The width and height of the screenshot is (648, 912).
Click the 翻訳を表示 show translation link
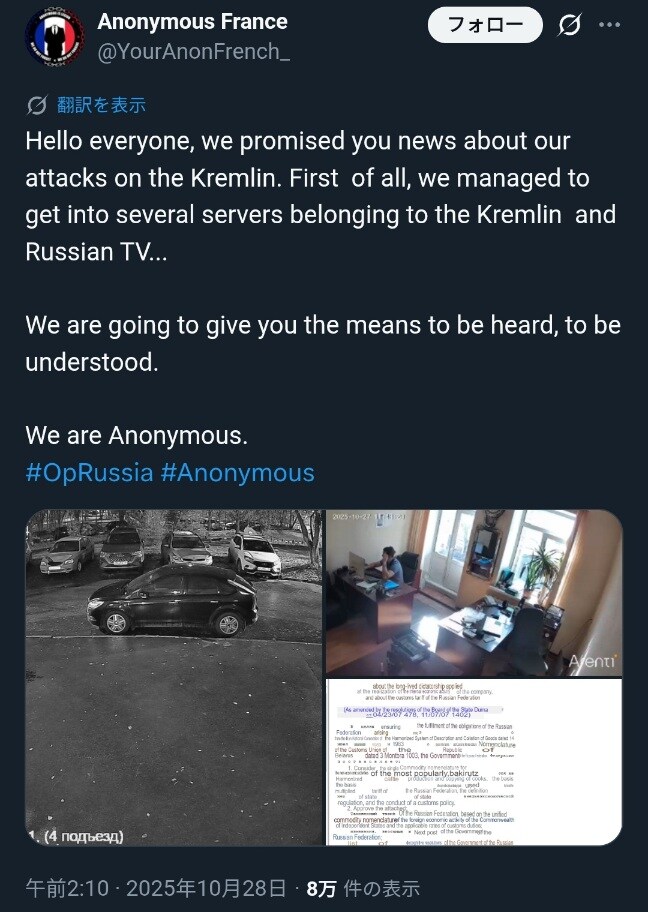click(101, 105)
